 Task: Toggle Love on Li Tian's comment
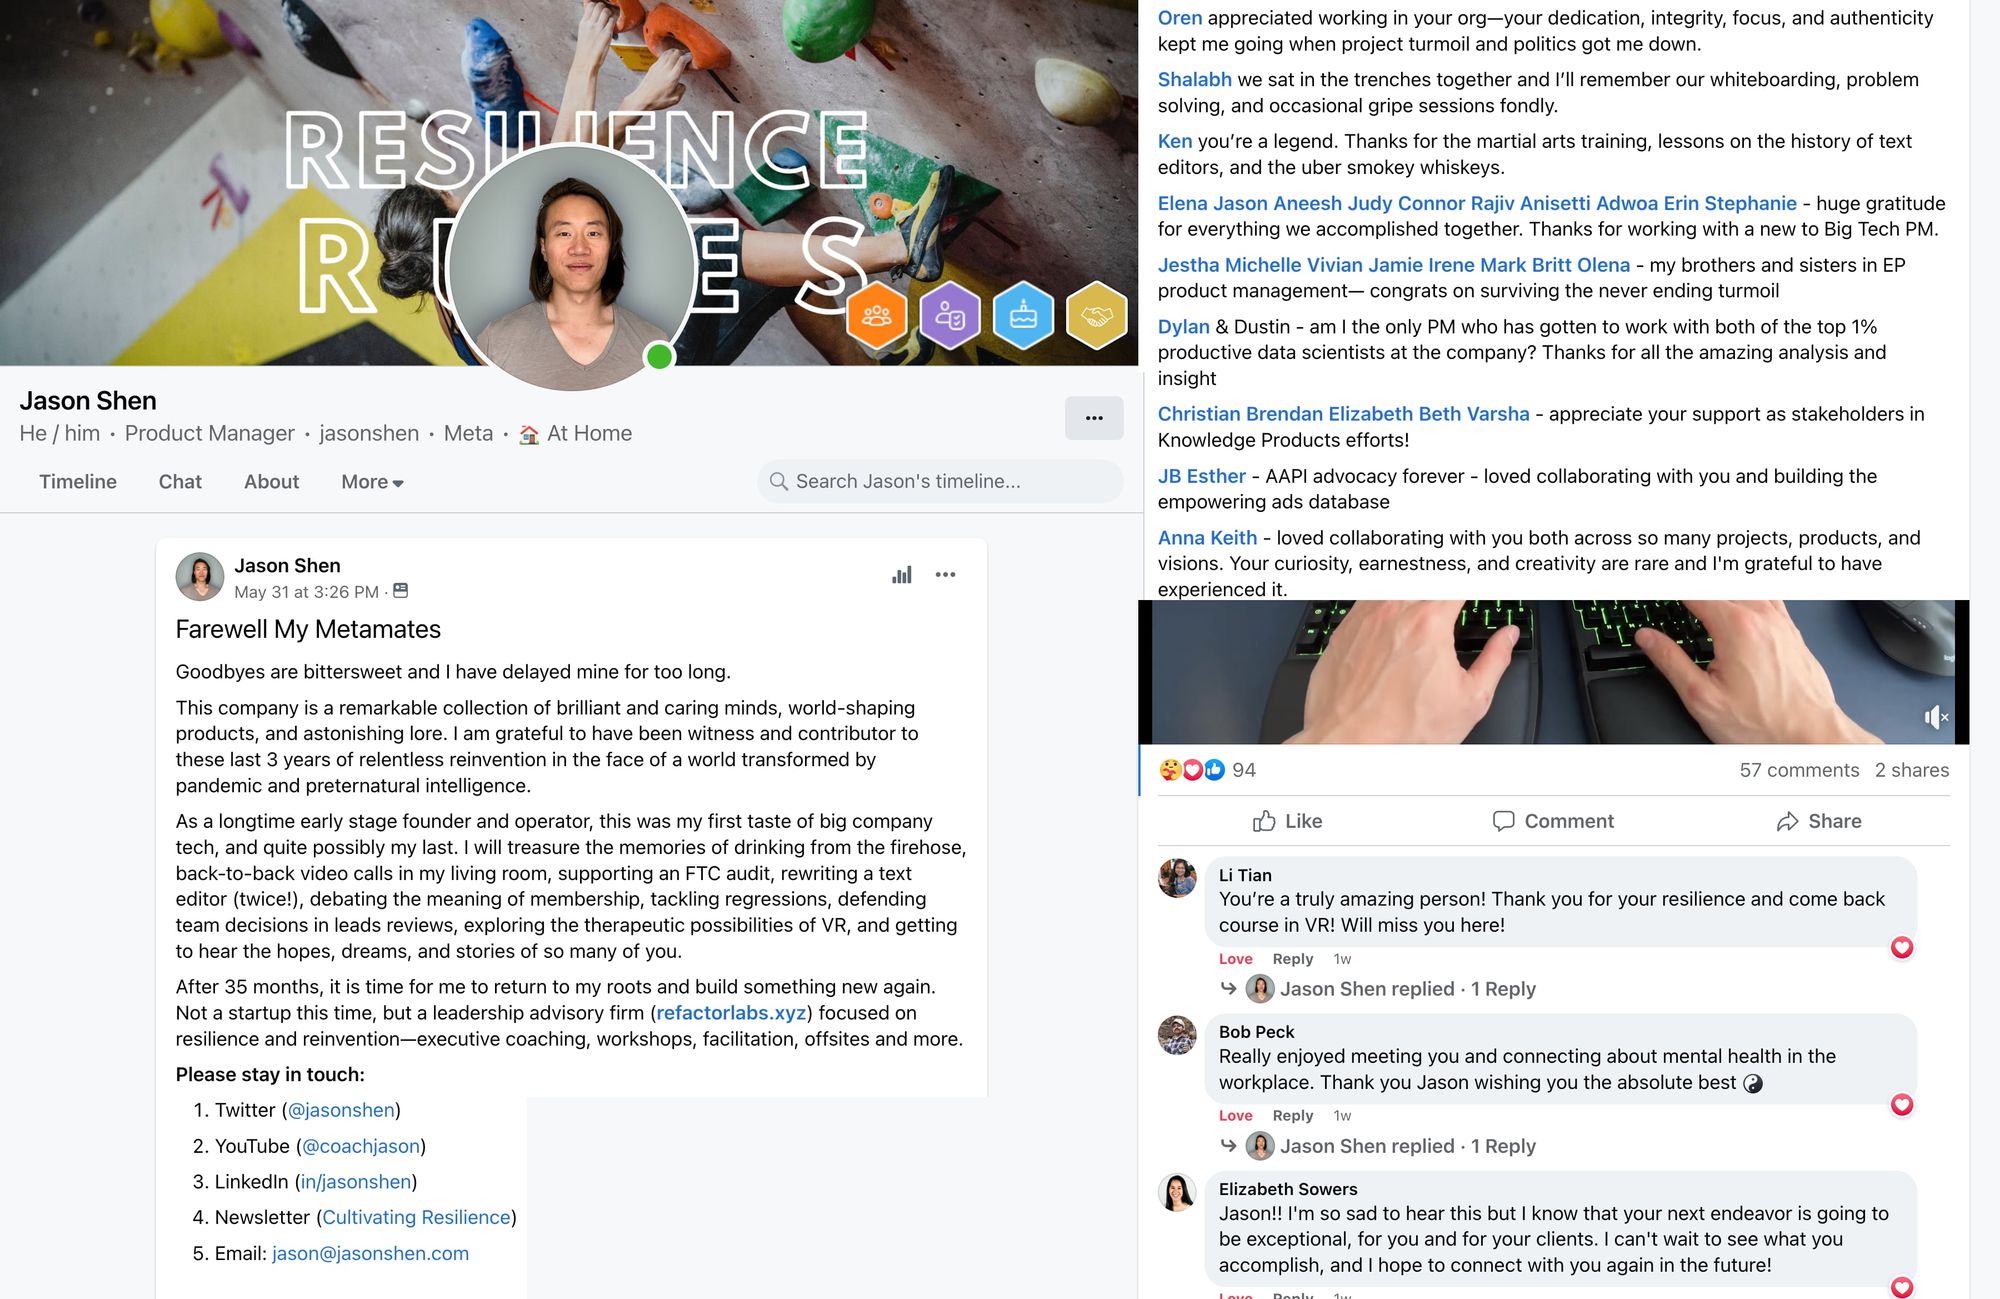point(1235,959)
